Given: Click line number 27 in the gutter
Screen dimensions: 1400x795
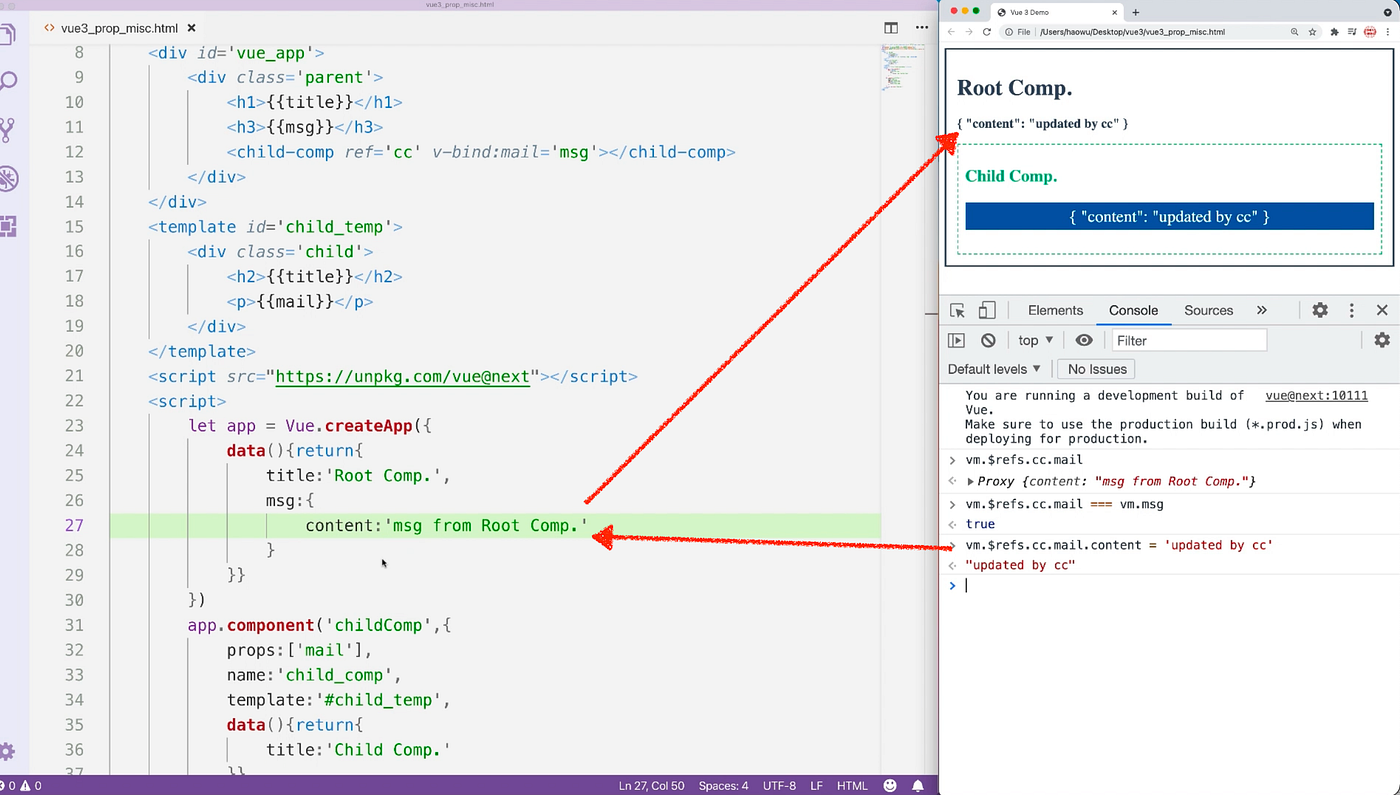Looking at the screenshot, I should point(73,526).
